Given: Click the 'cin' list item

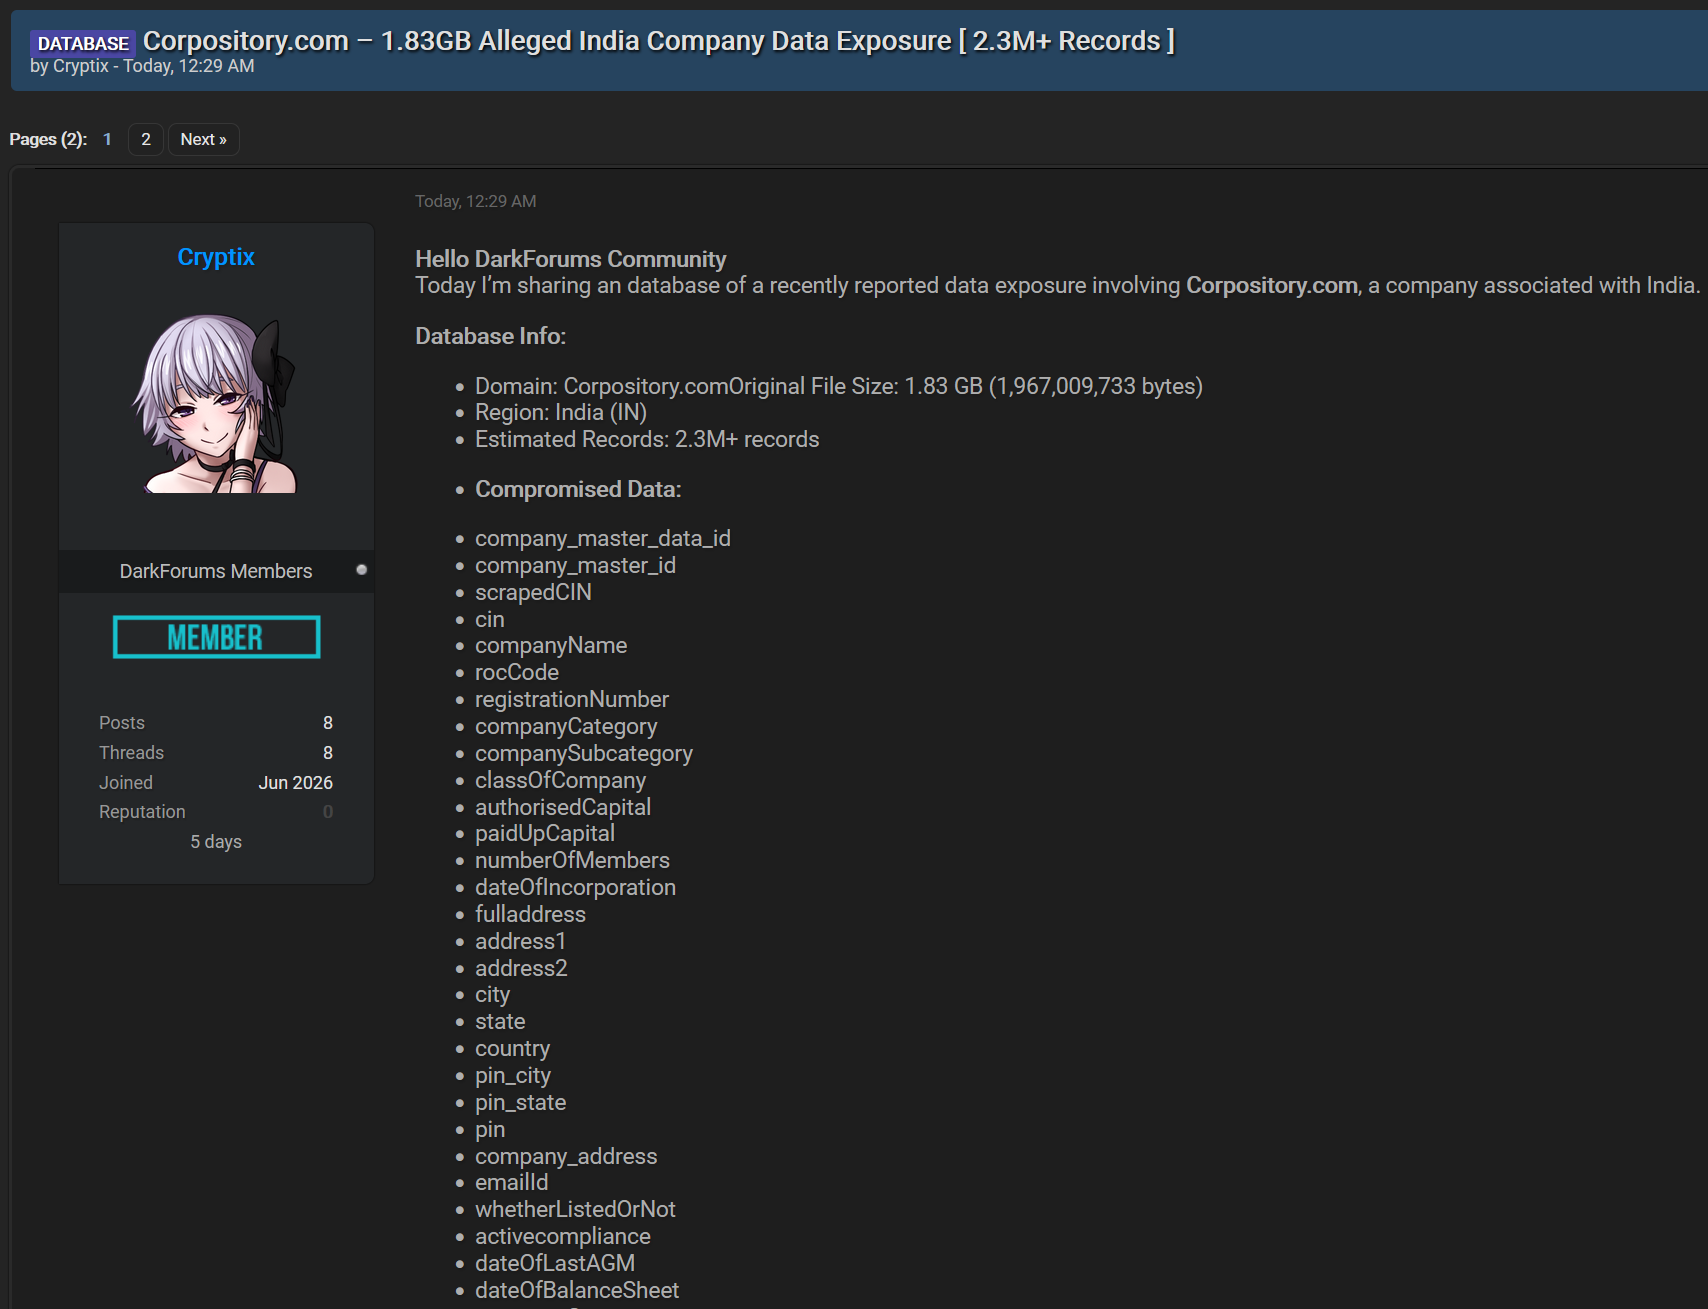Looking at the screenshot, I should click(x=490, y=620).
